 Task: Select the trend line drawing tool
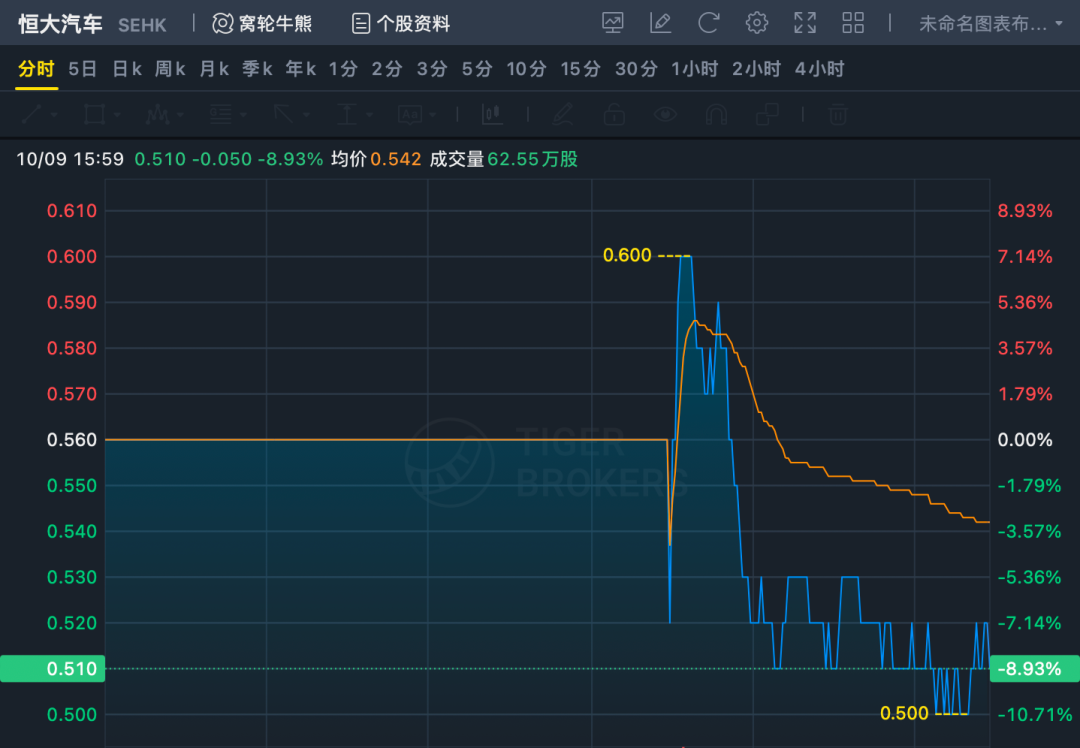click(32, 114)
